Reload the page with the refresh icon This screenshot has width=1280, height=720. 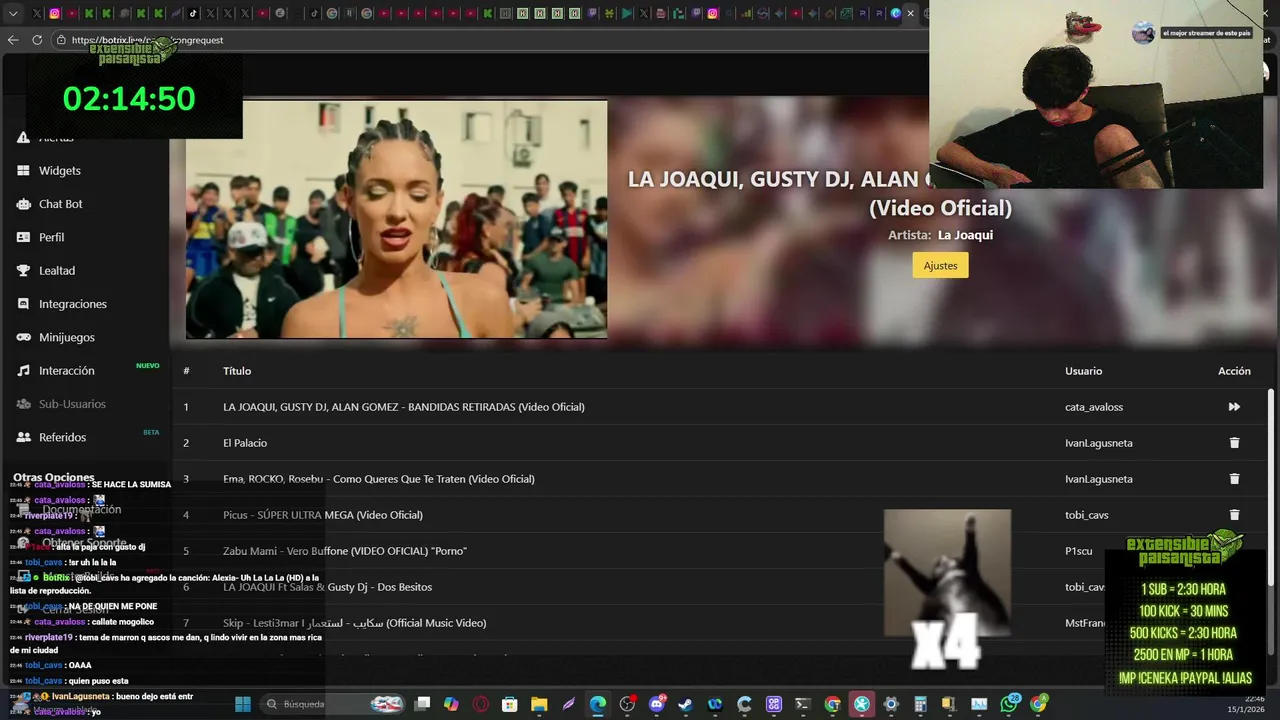37,40
